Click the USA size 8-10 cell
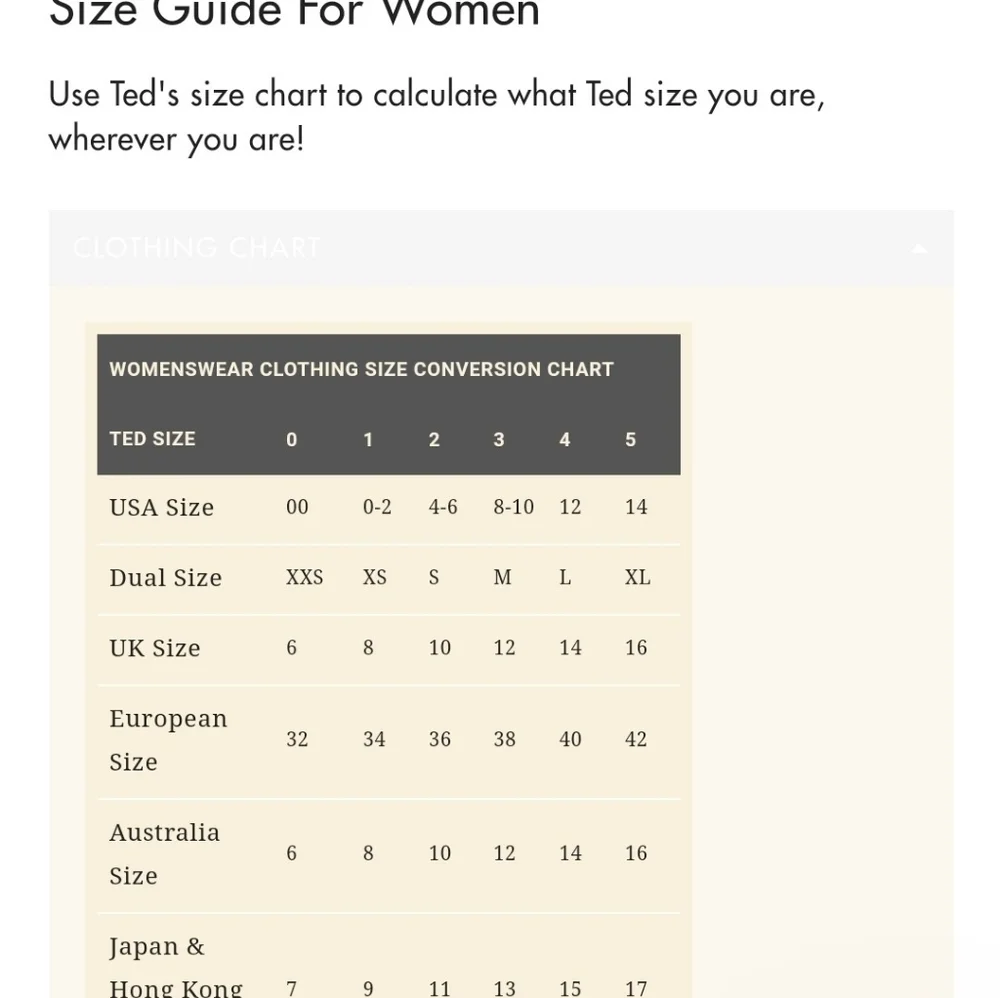This screenshot has height=998, width=1000. (513, 507)
